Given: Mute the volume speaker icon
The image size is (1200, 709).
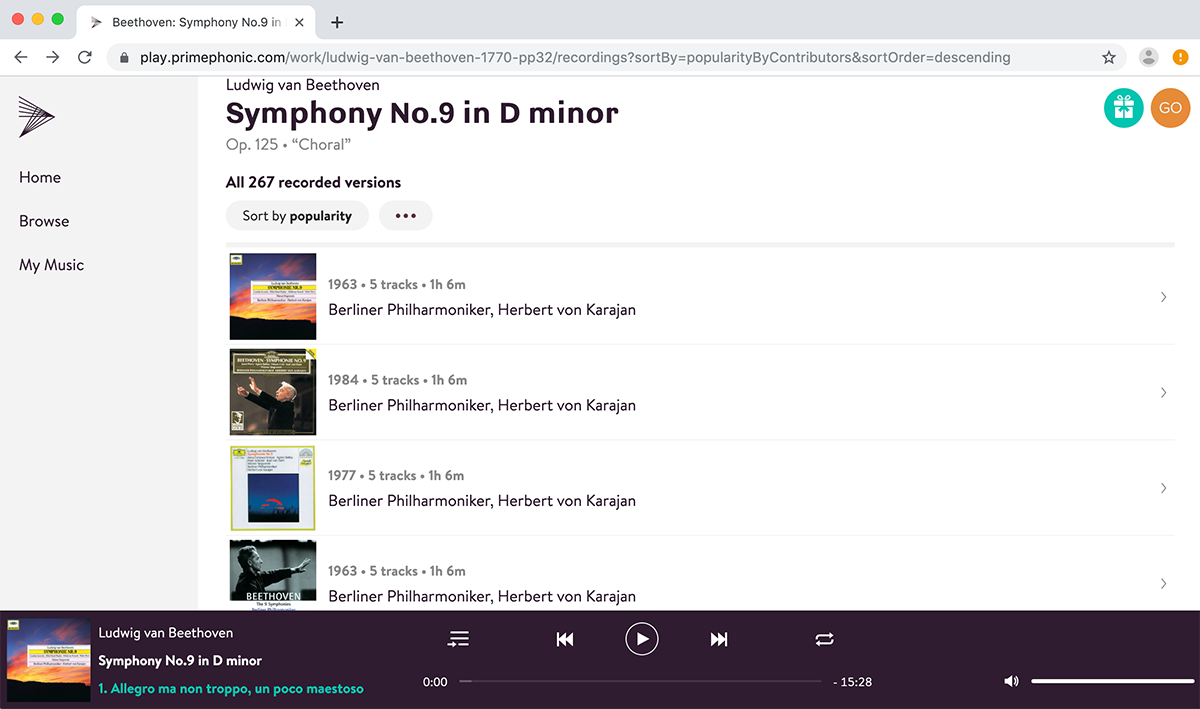Looking at the screenshot, I should [x=1011, y=681].
